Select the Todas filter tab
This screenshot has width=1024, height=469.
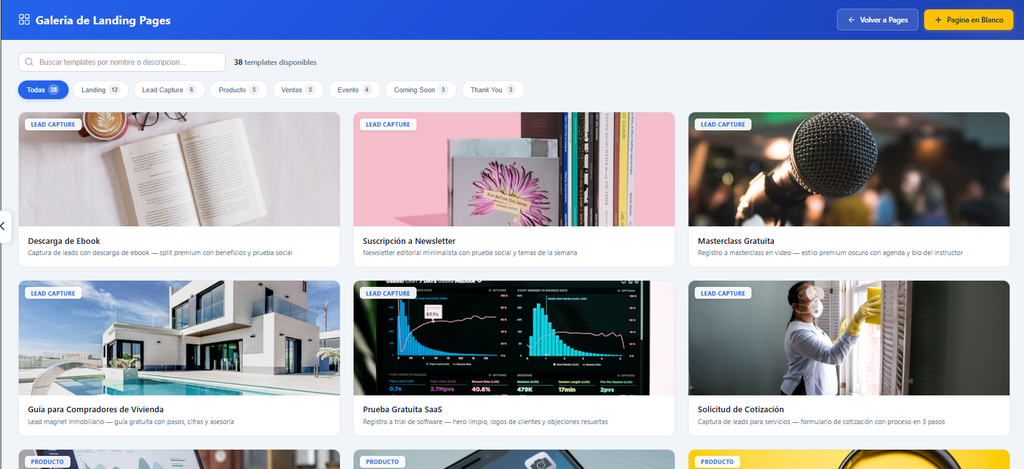coord(43,90)
